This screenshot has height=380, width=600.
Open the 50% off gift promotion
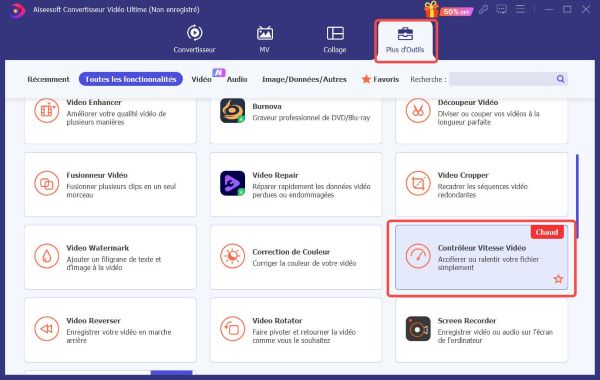[448, 10]
